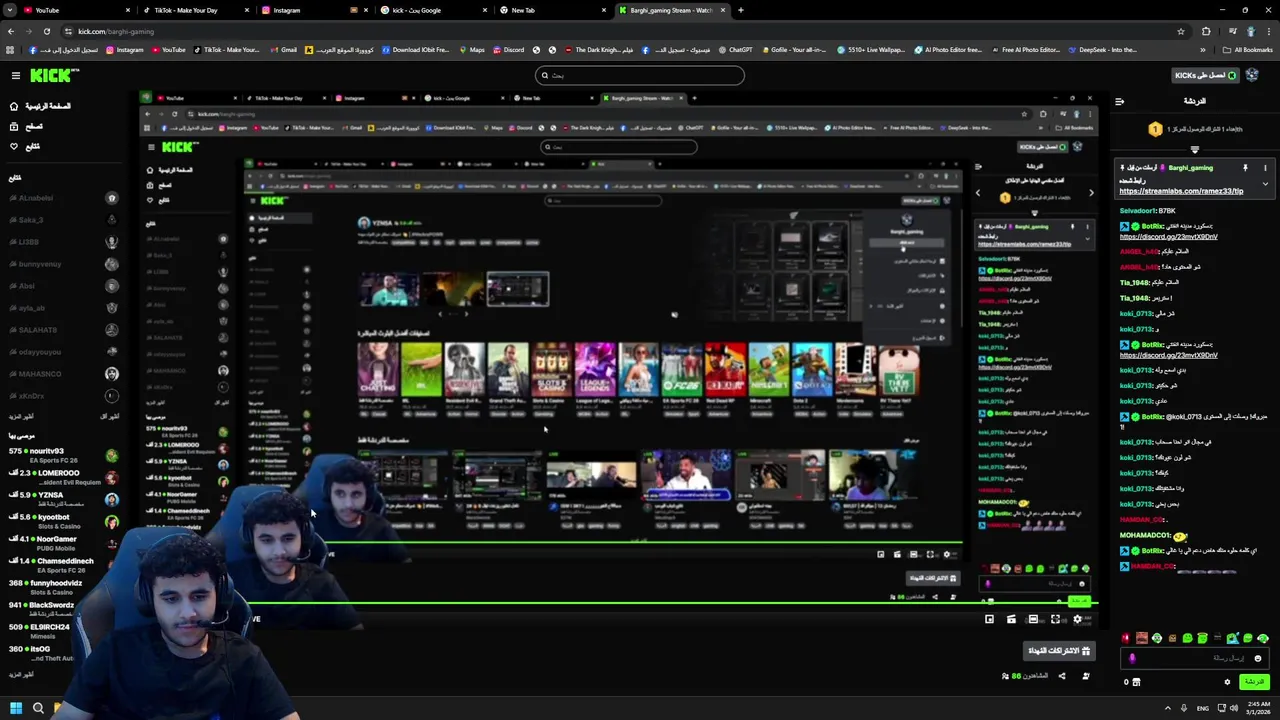Create a clip with the player clip icon
The image size is (1280, 720).
click(1011, 619)
